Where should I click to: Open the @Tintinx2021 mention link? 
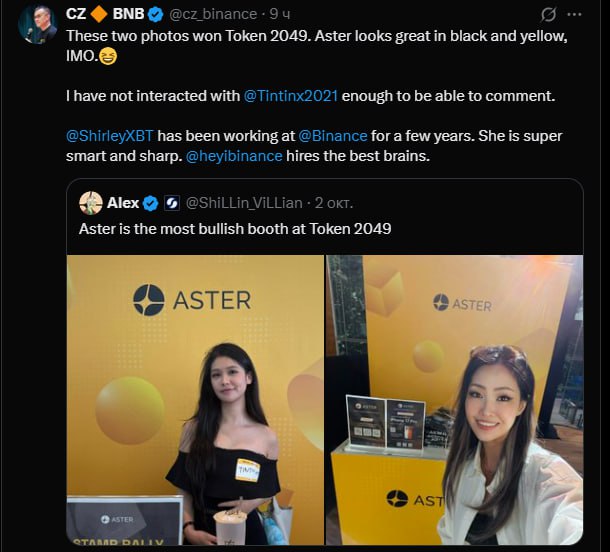pos(291,96)
